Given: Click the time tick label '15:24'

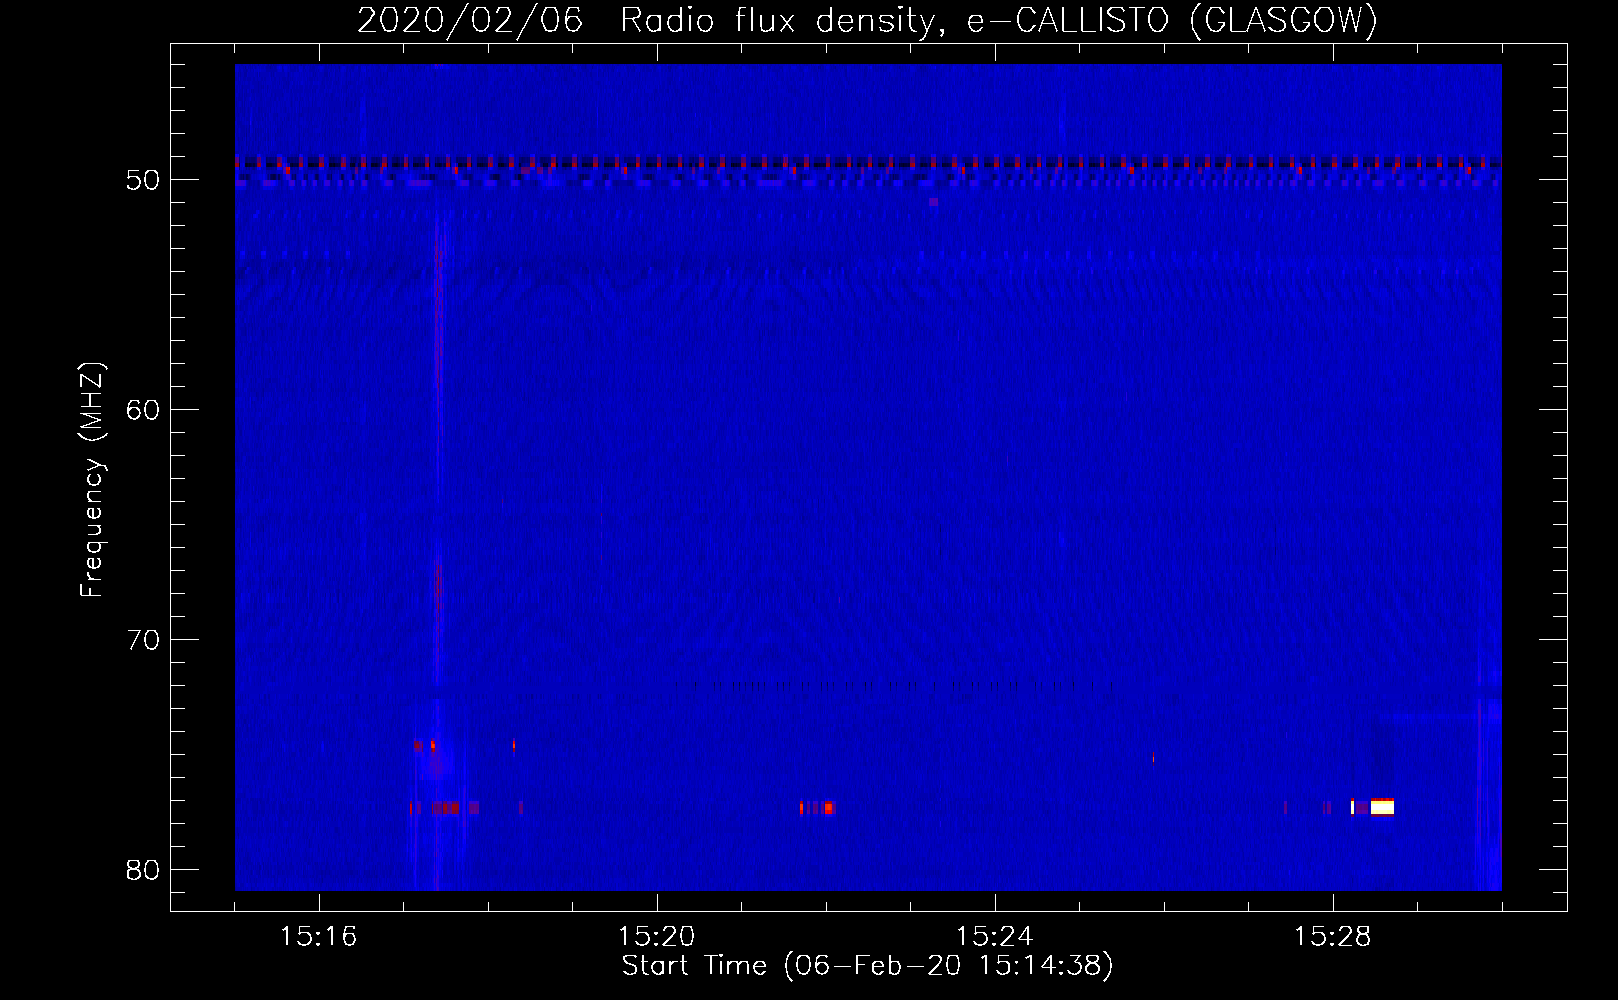Looking at the screenshot, I should click(995, 937).
